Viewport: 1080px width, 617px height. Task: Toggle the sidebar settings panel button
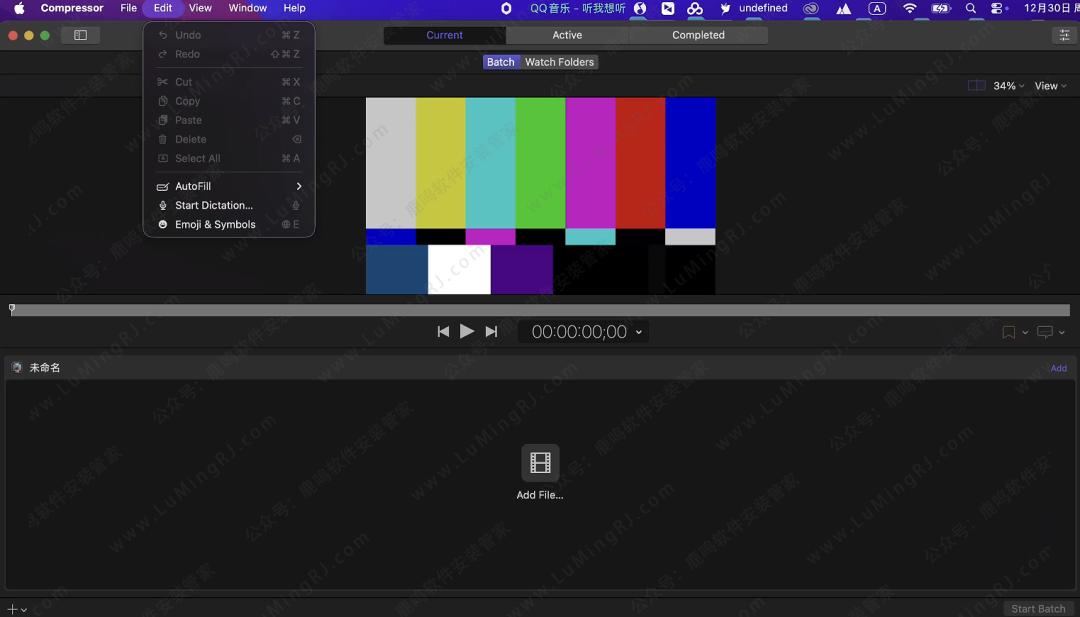point(80,35)
